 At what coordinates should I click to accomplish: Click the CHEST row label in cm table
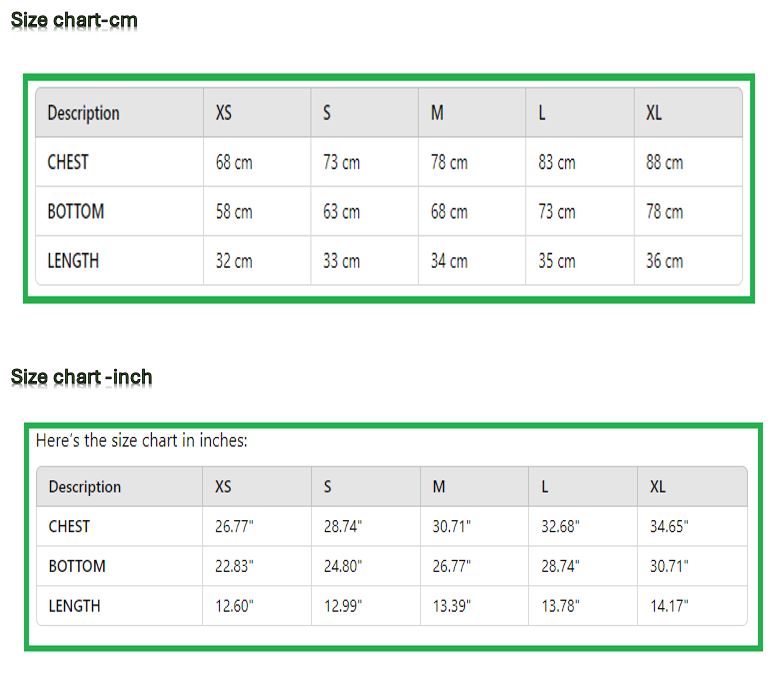68,162
